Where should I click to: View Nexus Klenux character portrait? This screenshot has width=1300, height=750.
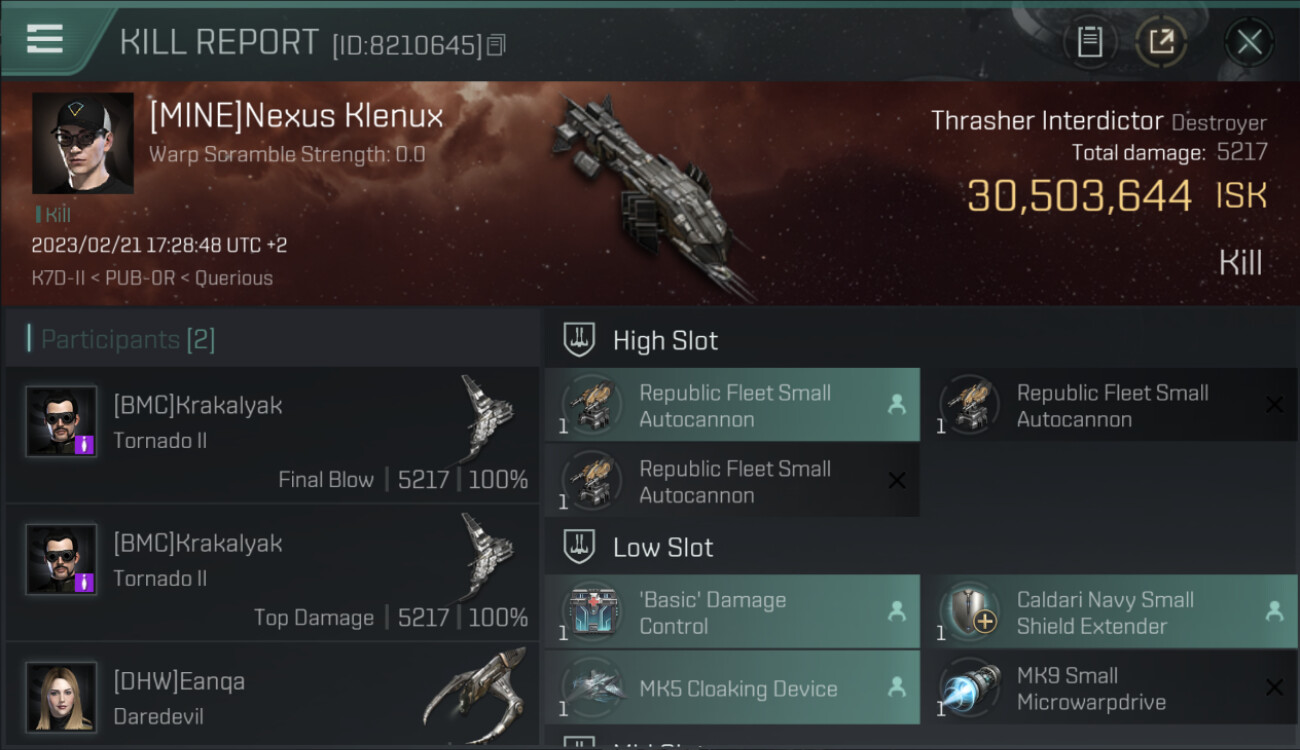pos(83,143)
